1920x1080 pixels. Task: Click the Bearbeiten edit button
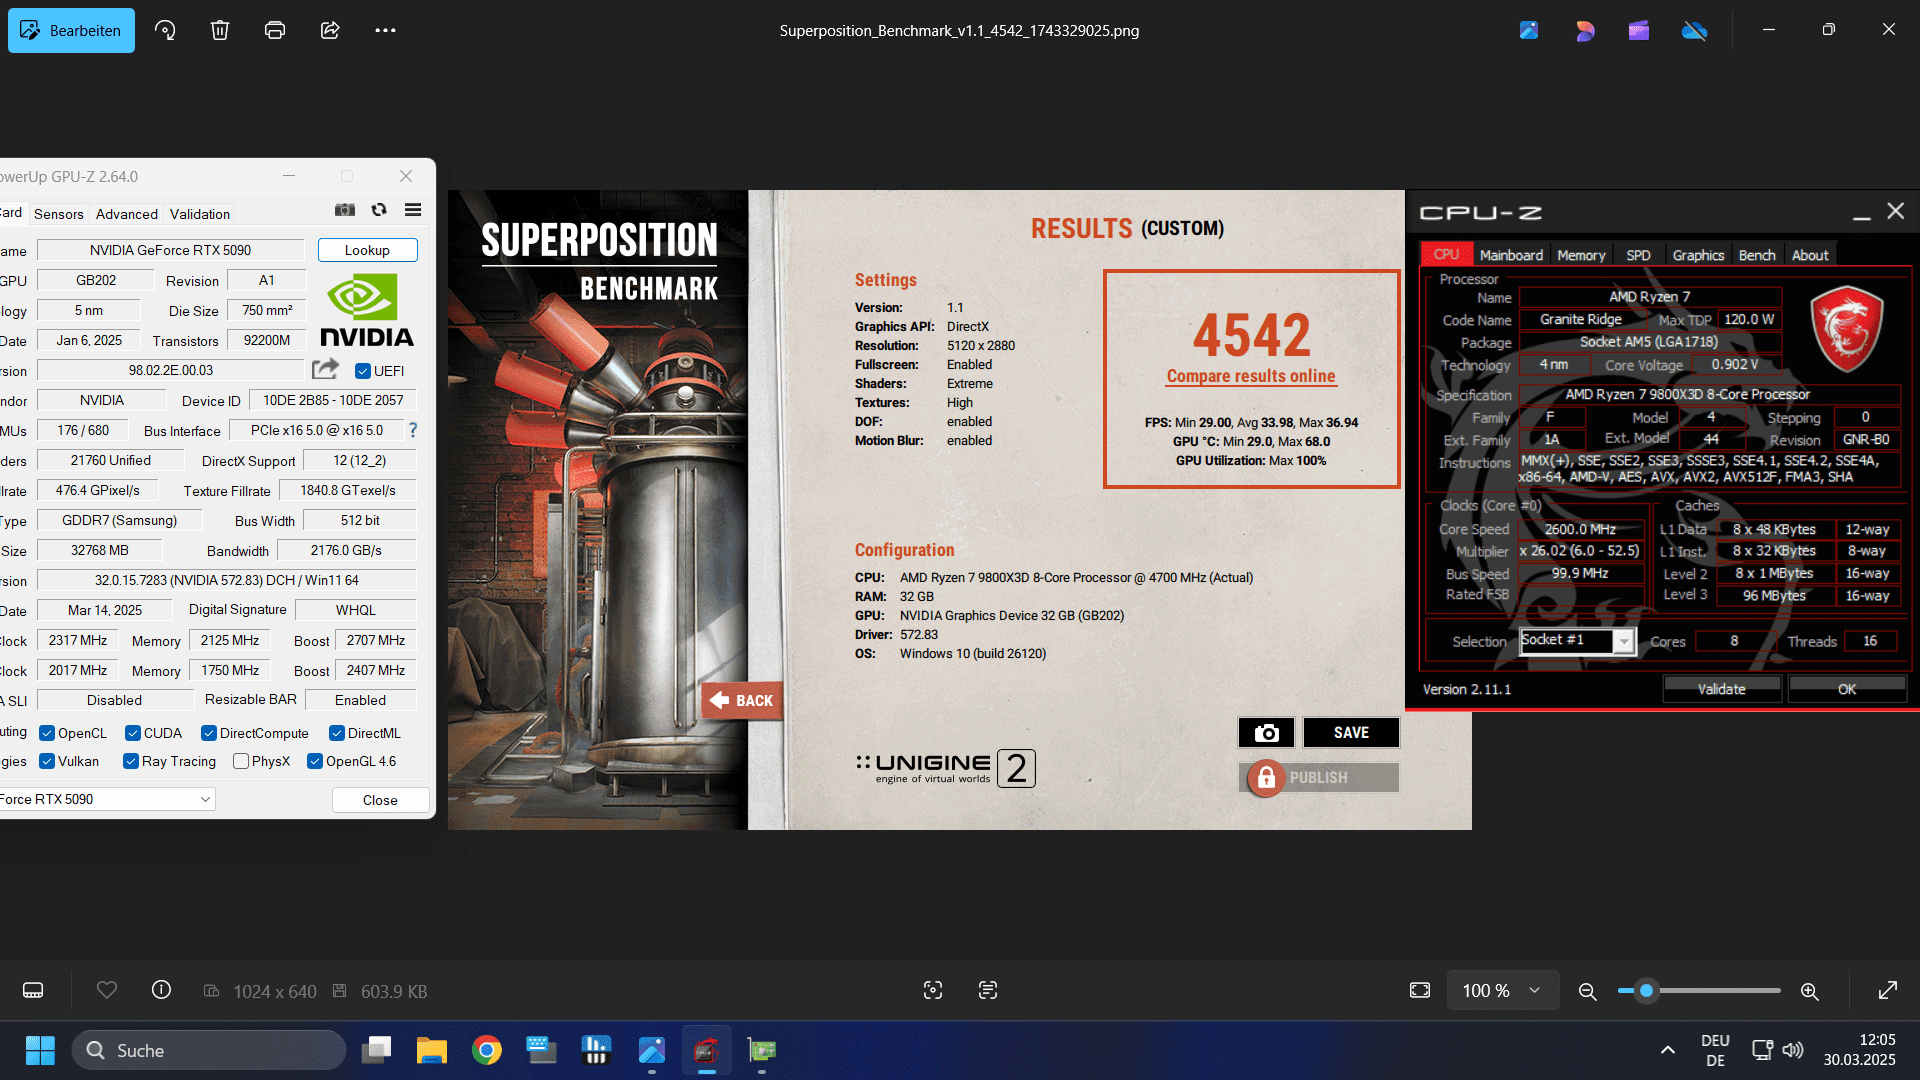click(x=71, y=30)
